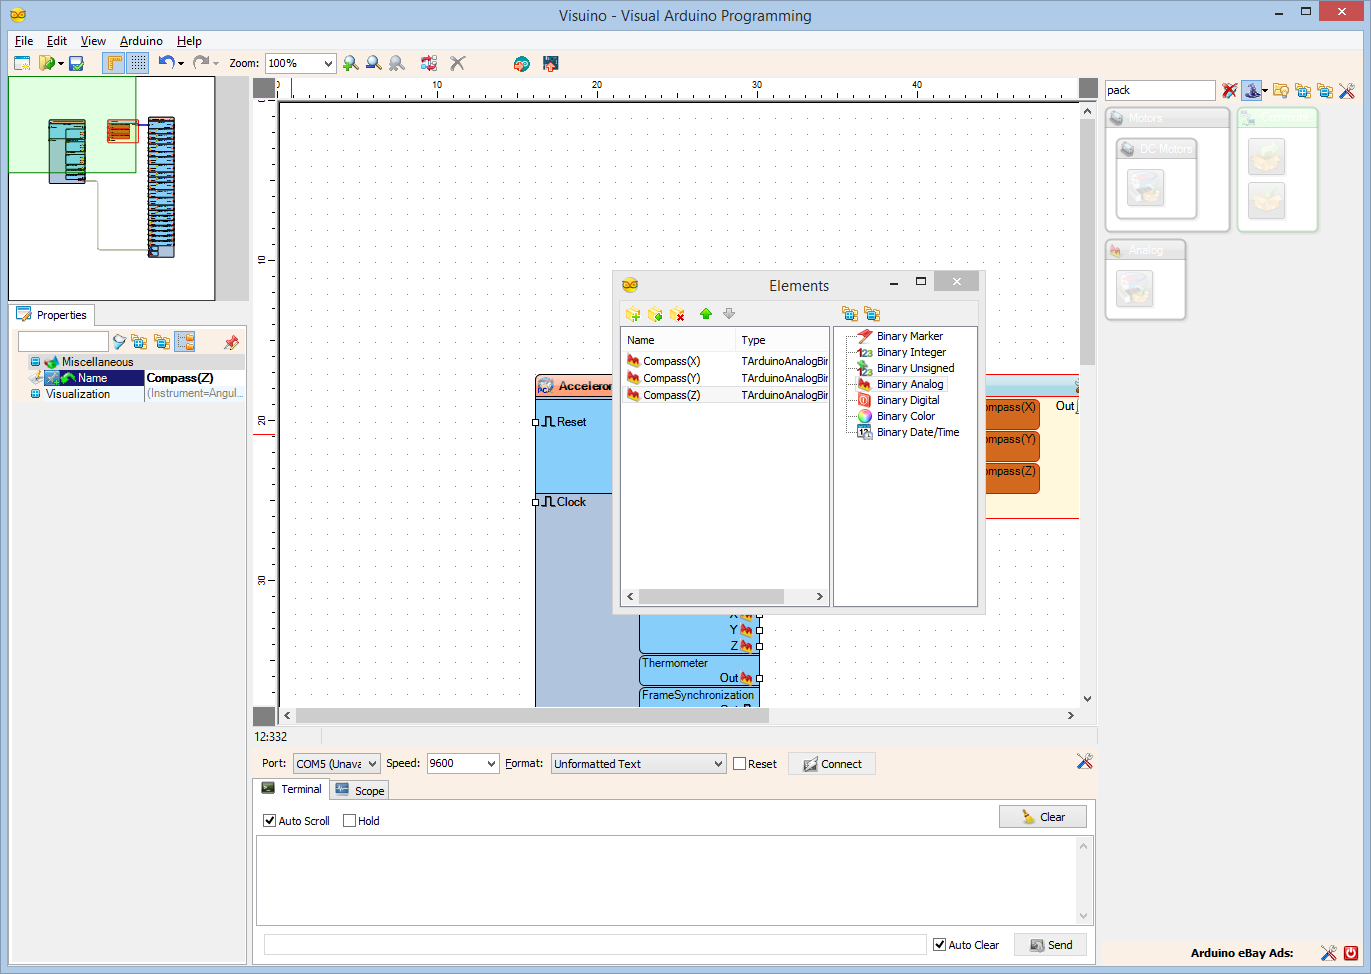The image size is (1371, 974).
Task: Open the Arduino menu
Action: coord(141,41)
